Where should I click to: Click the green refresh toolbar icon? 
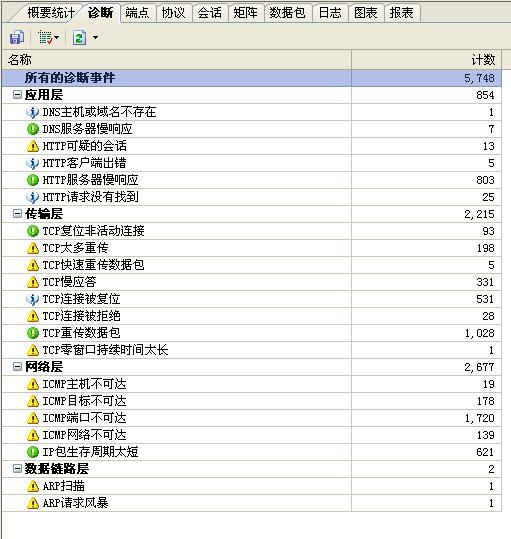tap(79, 37)
